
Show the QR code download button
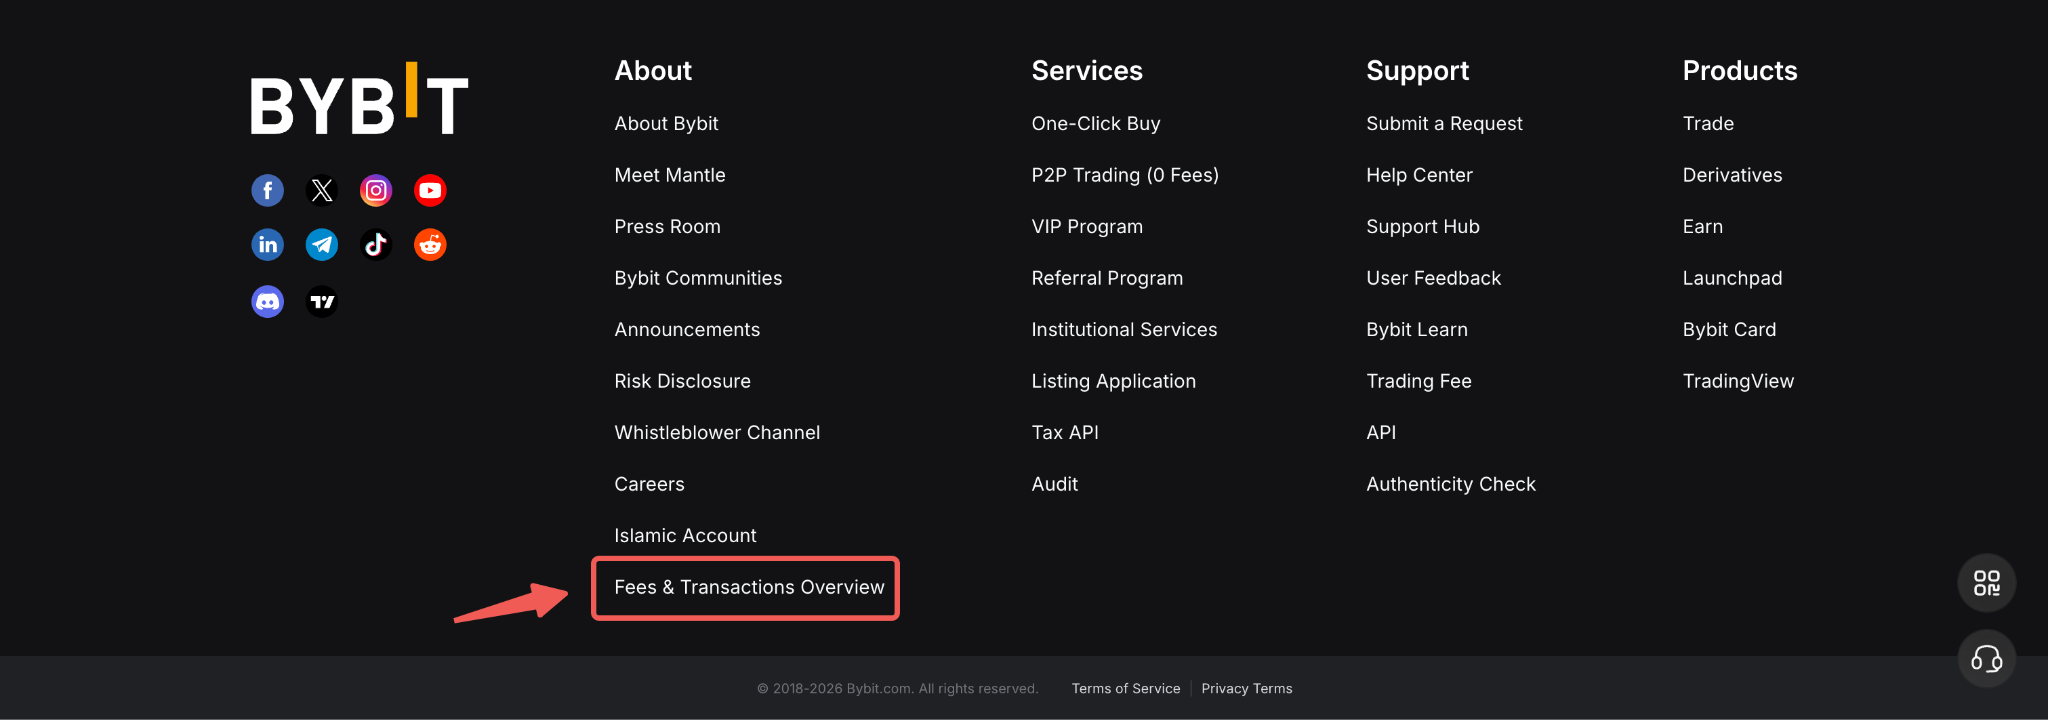pos(1986,583)
